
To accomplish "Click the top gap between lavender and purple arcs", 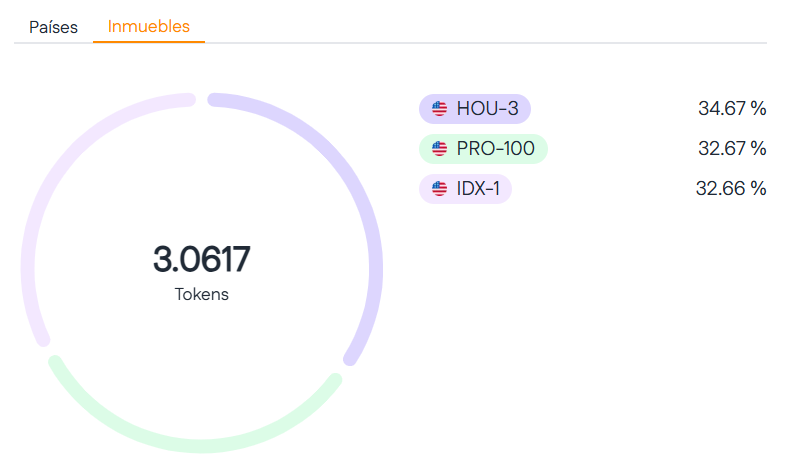I will (x=202, y=97).
